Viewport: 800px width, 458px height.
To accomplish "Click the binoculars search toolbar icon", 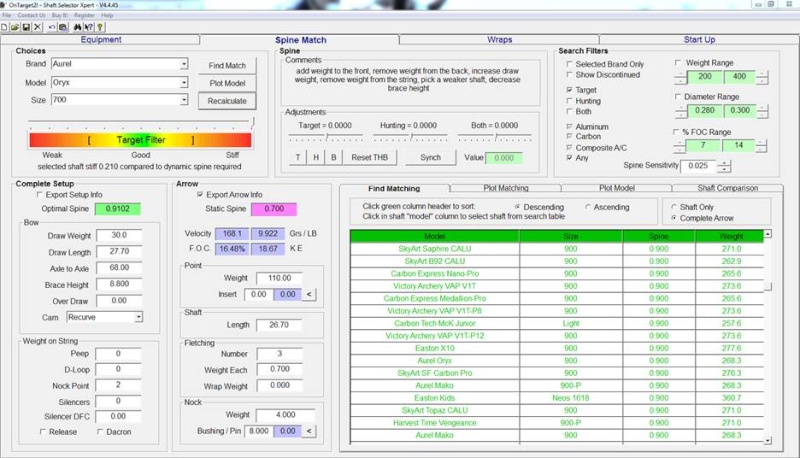I will click(x=78, y=27).
